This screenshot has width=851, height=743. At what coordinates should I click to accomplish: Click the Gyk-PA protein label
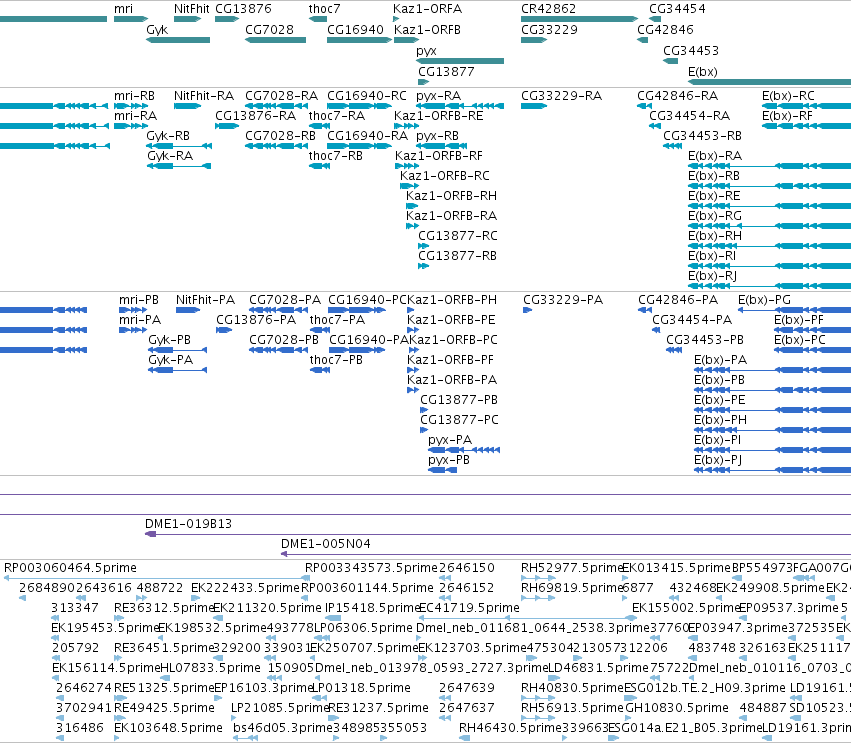tap(171, 360)
